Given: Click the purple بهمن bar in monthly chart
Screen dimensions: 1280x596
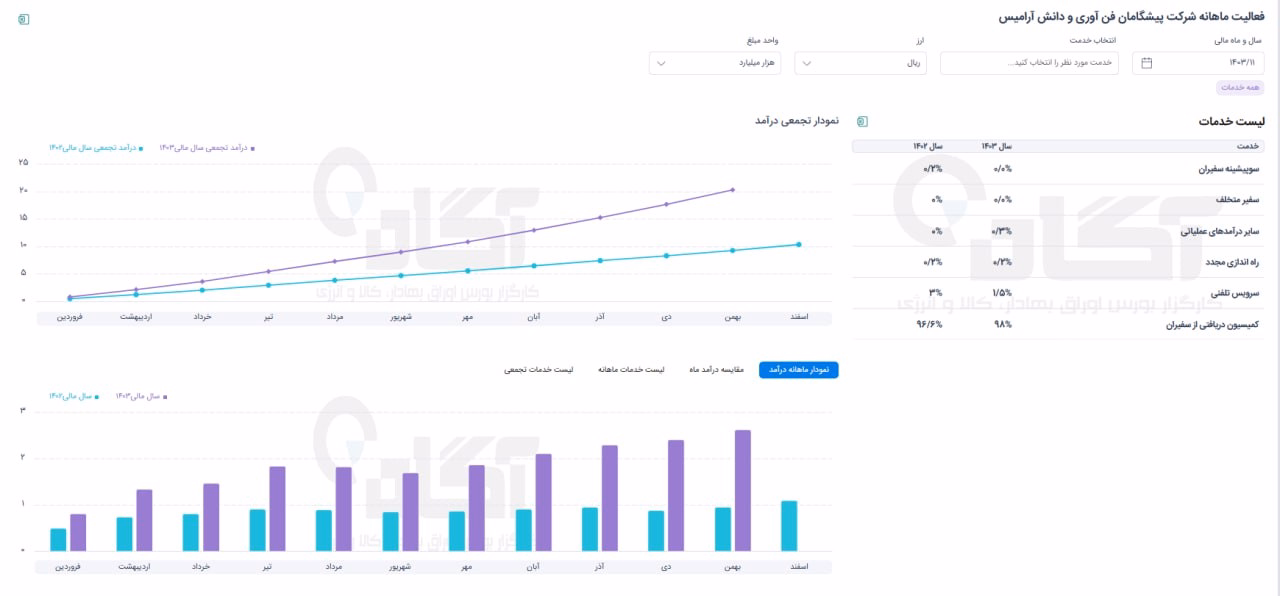Looking at the screenshot, I should (742, 491).
